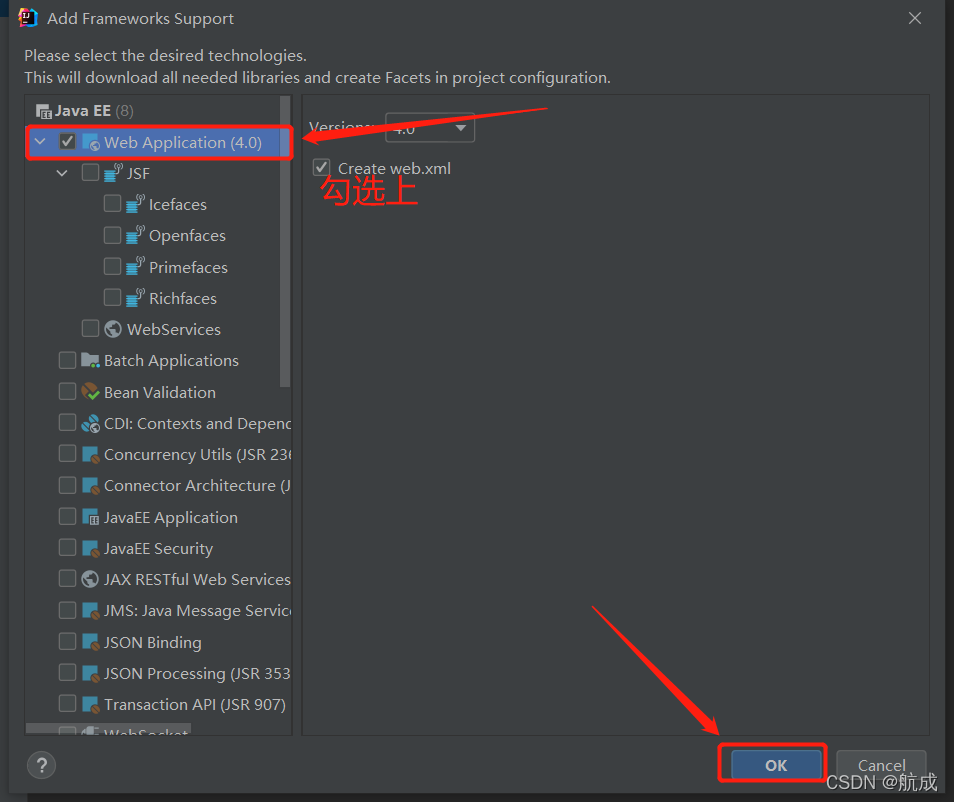Select the Batch Applications row label
The height and width of the screenshot is (802, 954).
coord(171,361)
